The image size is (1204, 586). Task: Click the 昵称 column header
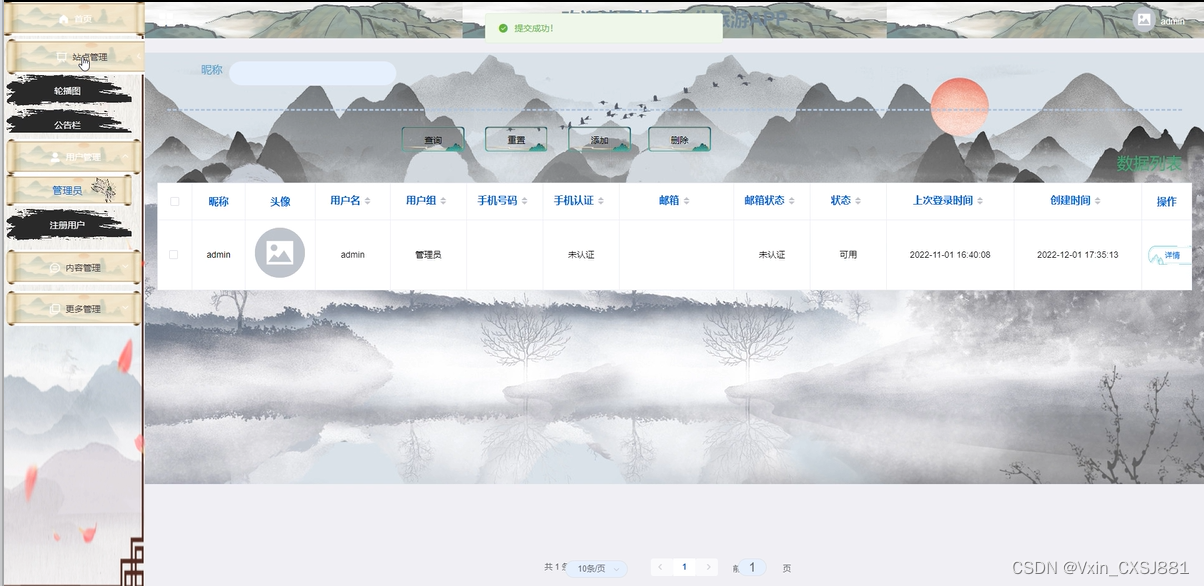pos(218,201)
